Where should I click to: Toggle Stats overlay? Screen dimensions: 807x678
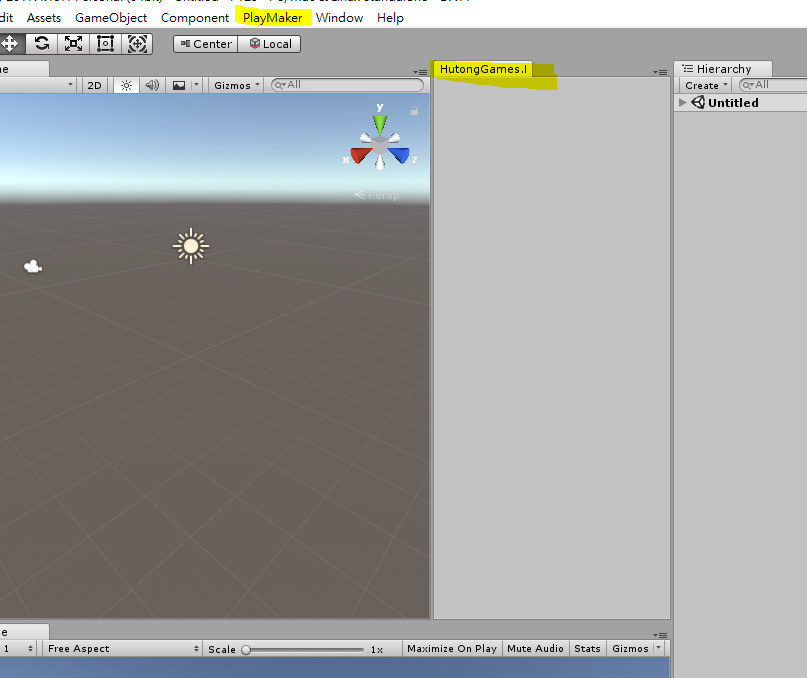click(587, 649)
